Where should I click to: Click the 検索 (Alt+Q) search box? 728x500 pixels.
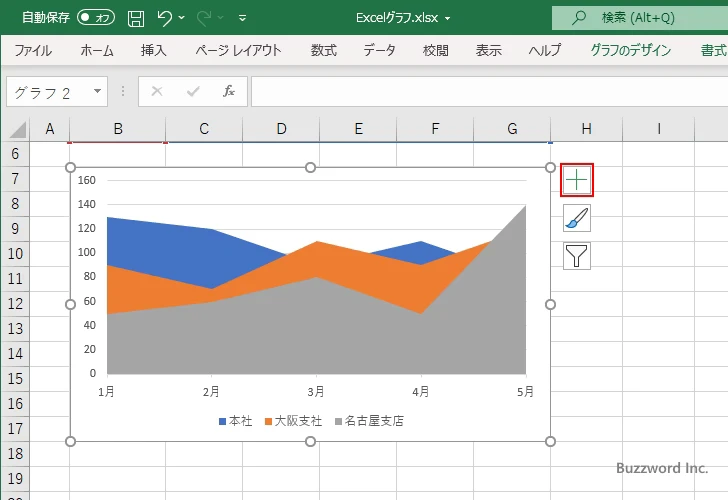(x=640, y=18)
